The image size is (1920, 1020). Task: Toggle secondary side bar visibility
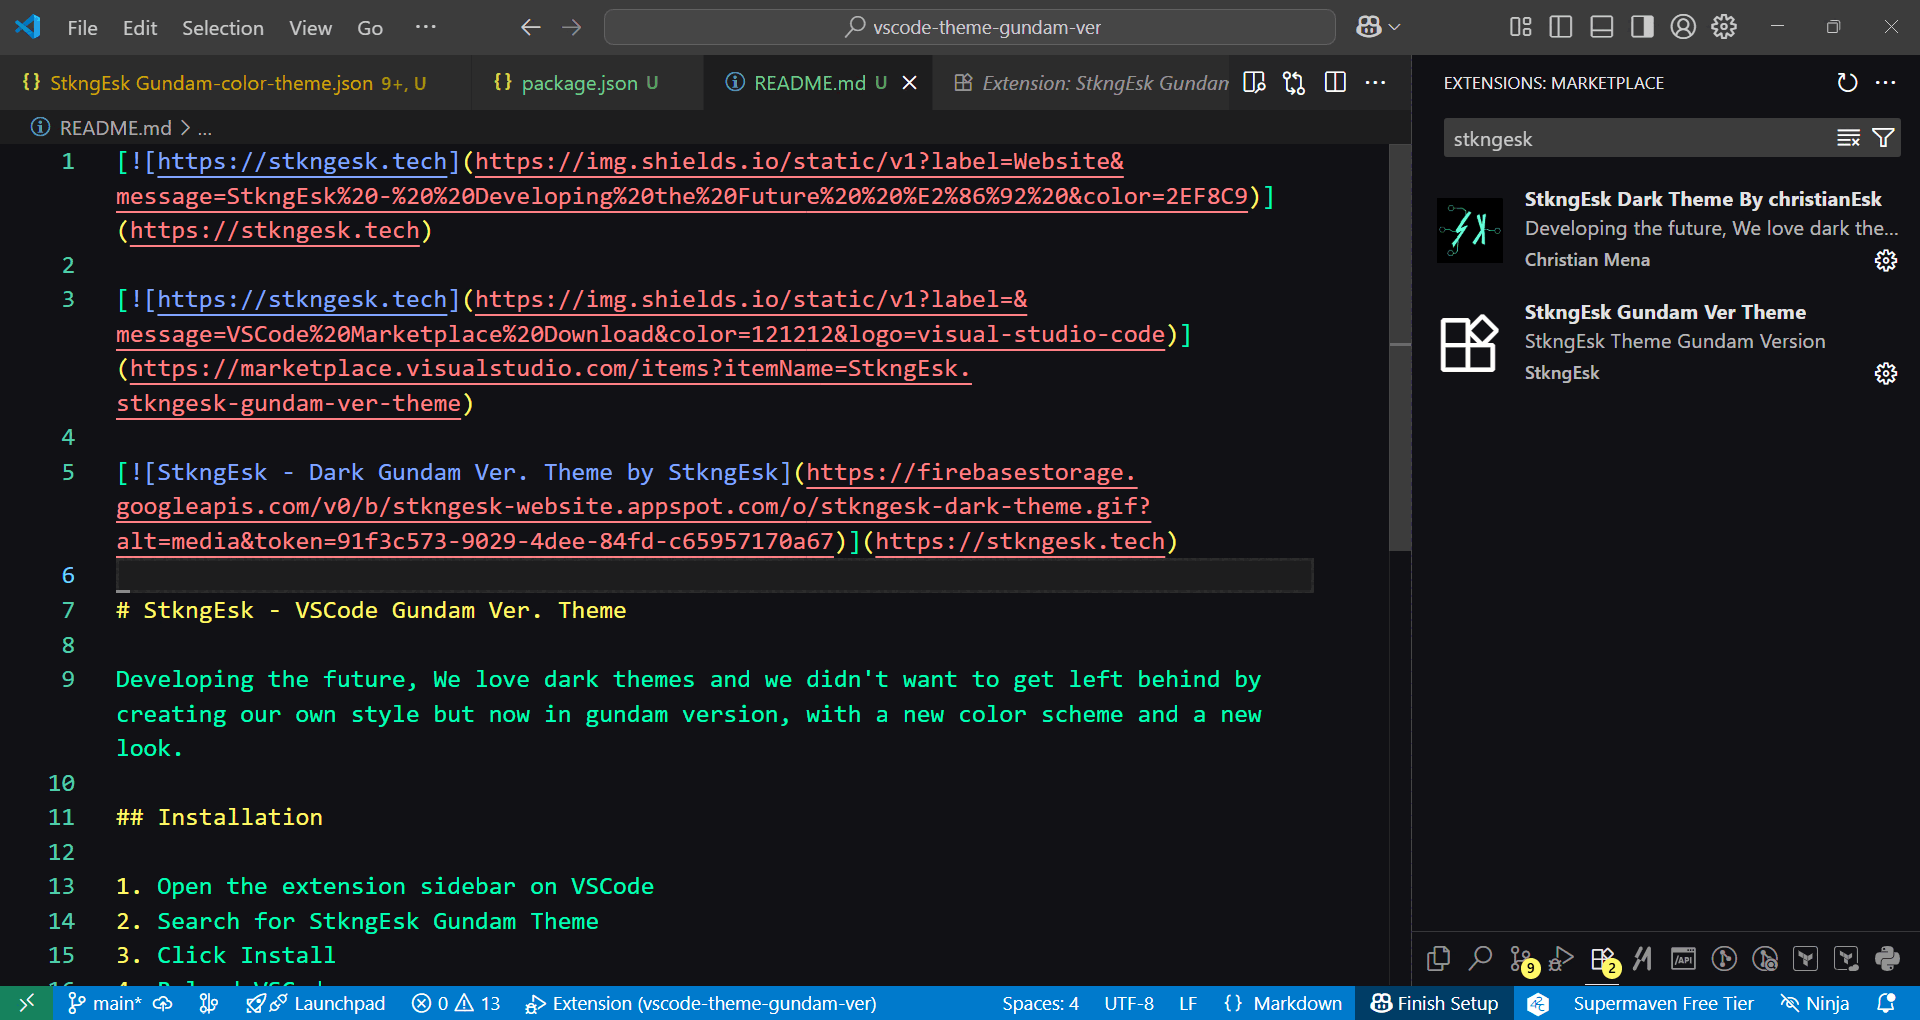[1642, 27]
